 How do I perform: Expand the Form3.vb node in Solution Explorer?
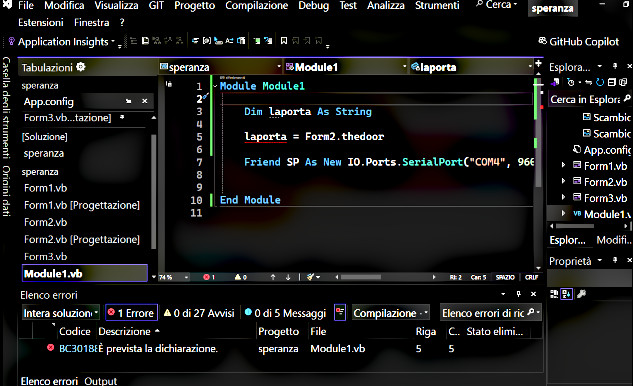(x=564, y=197)
